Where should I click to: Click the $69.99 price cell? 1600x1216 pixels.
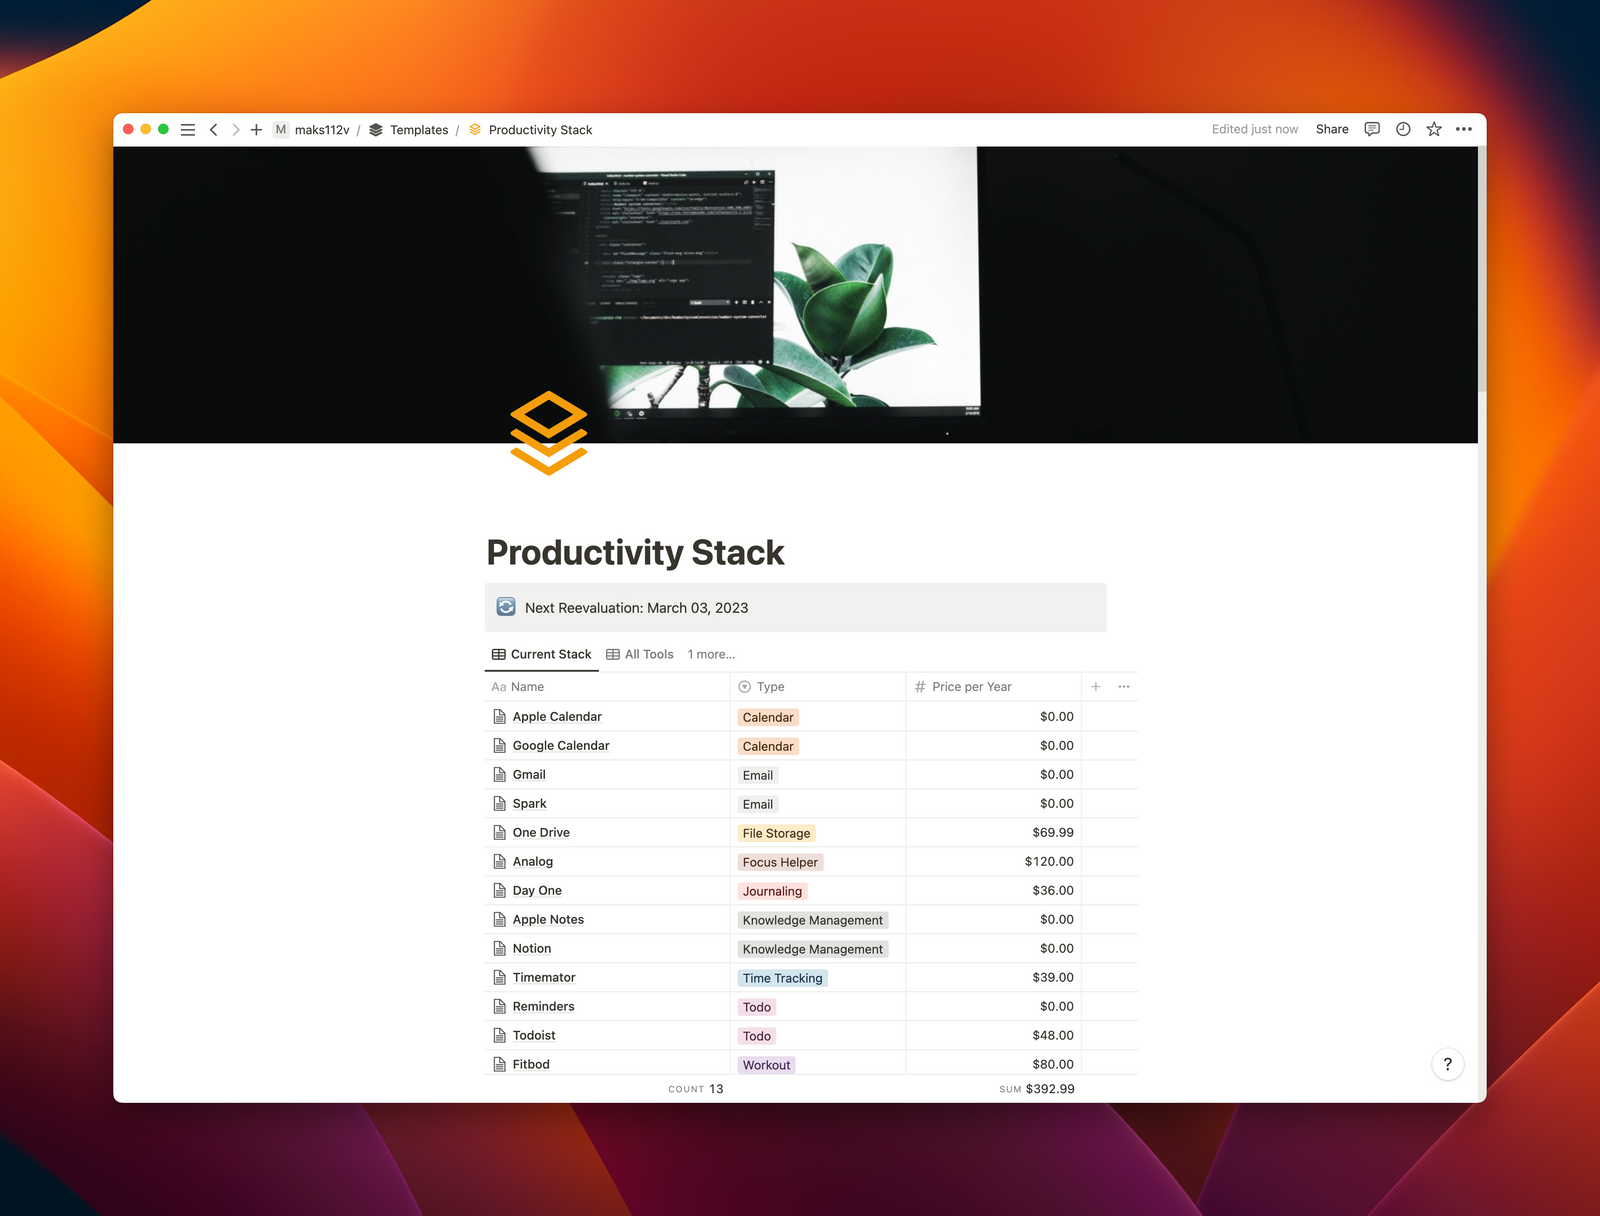993,832
